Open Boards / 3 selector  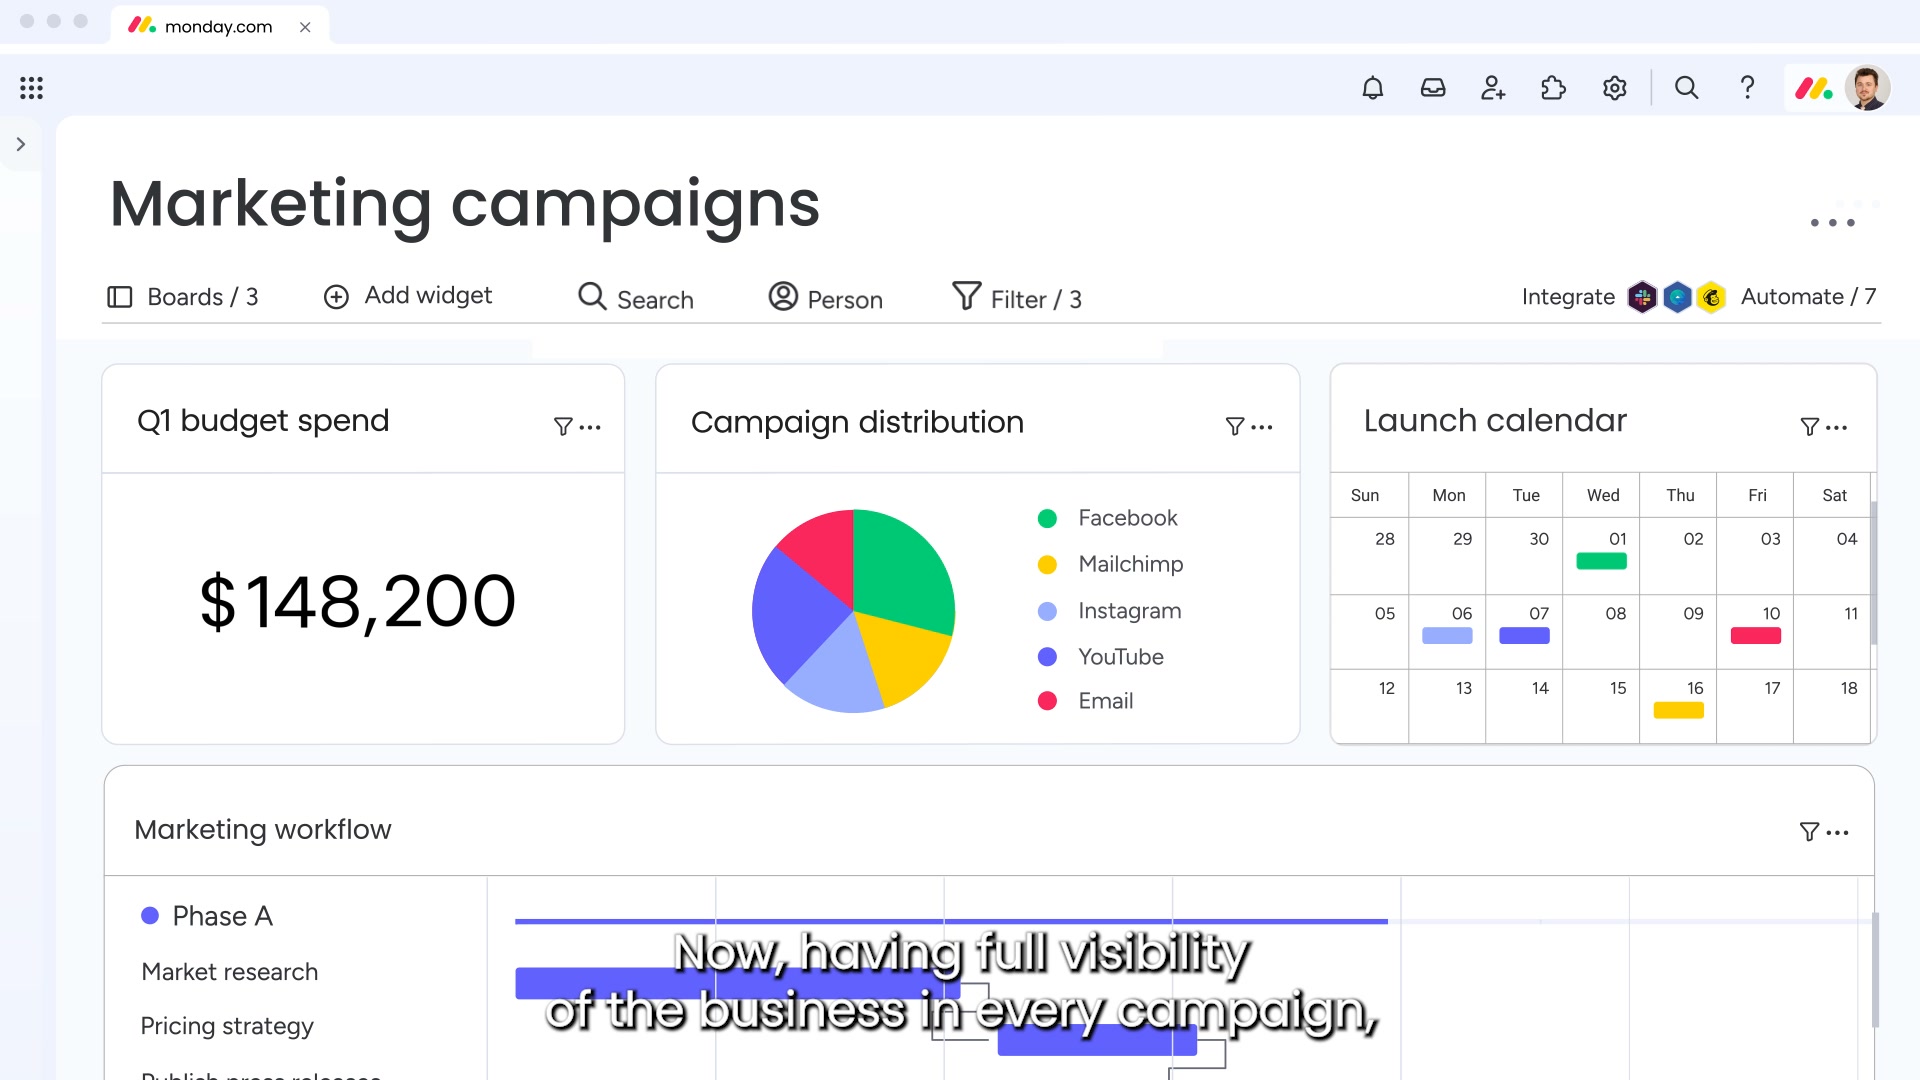(x=183, y=297)
